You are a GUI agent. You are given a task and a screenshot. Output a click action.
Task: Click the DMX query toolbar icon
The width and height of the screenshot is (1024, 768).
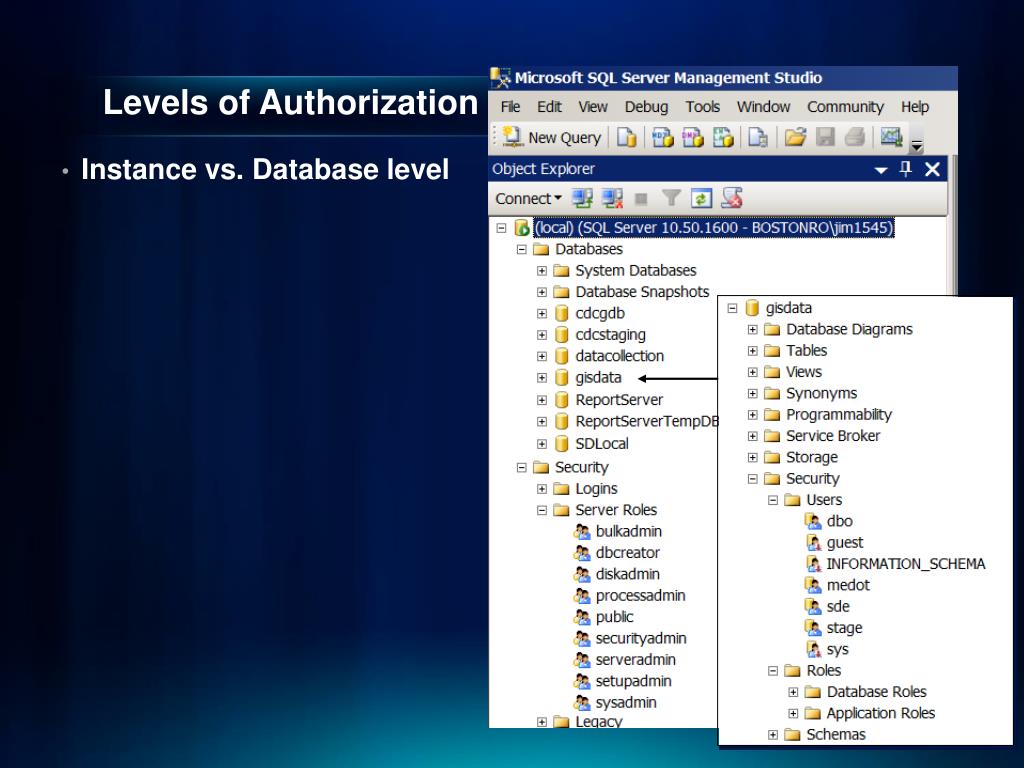692,137
